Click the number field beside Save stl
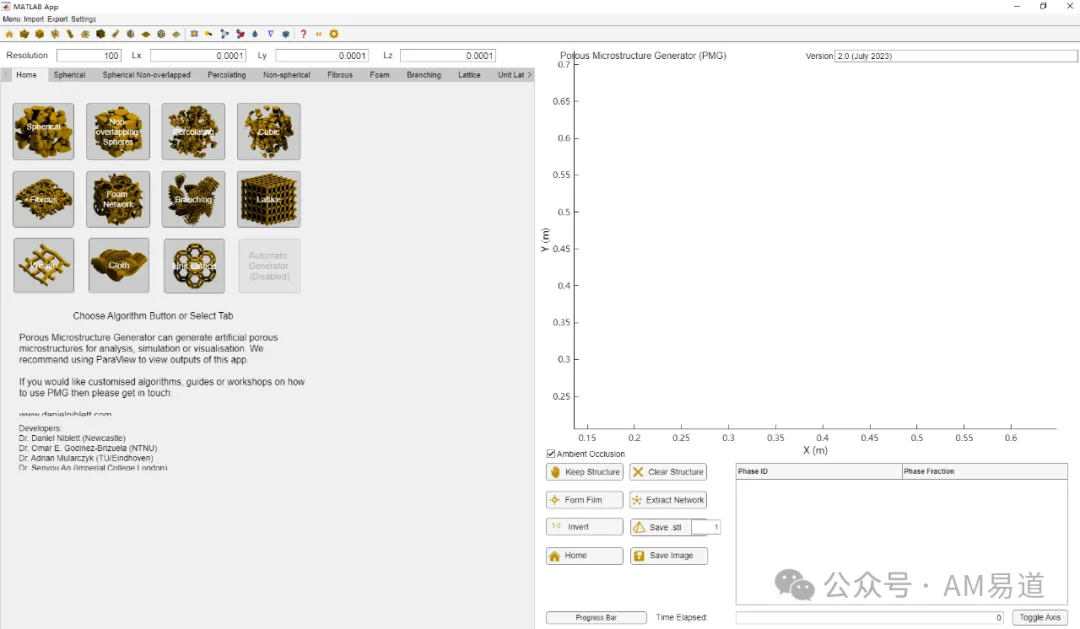Image resolution: width=1080 pixels, height=629 pixels. [706, 527]
